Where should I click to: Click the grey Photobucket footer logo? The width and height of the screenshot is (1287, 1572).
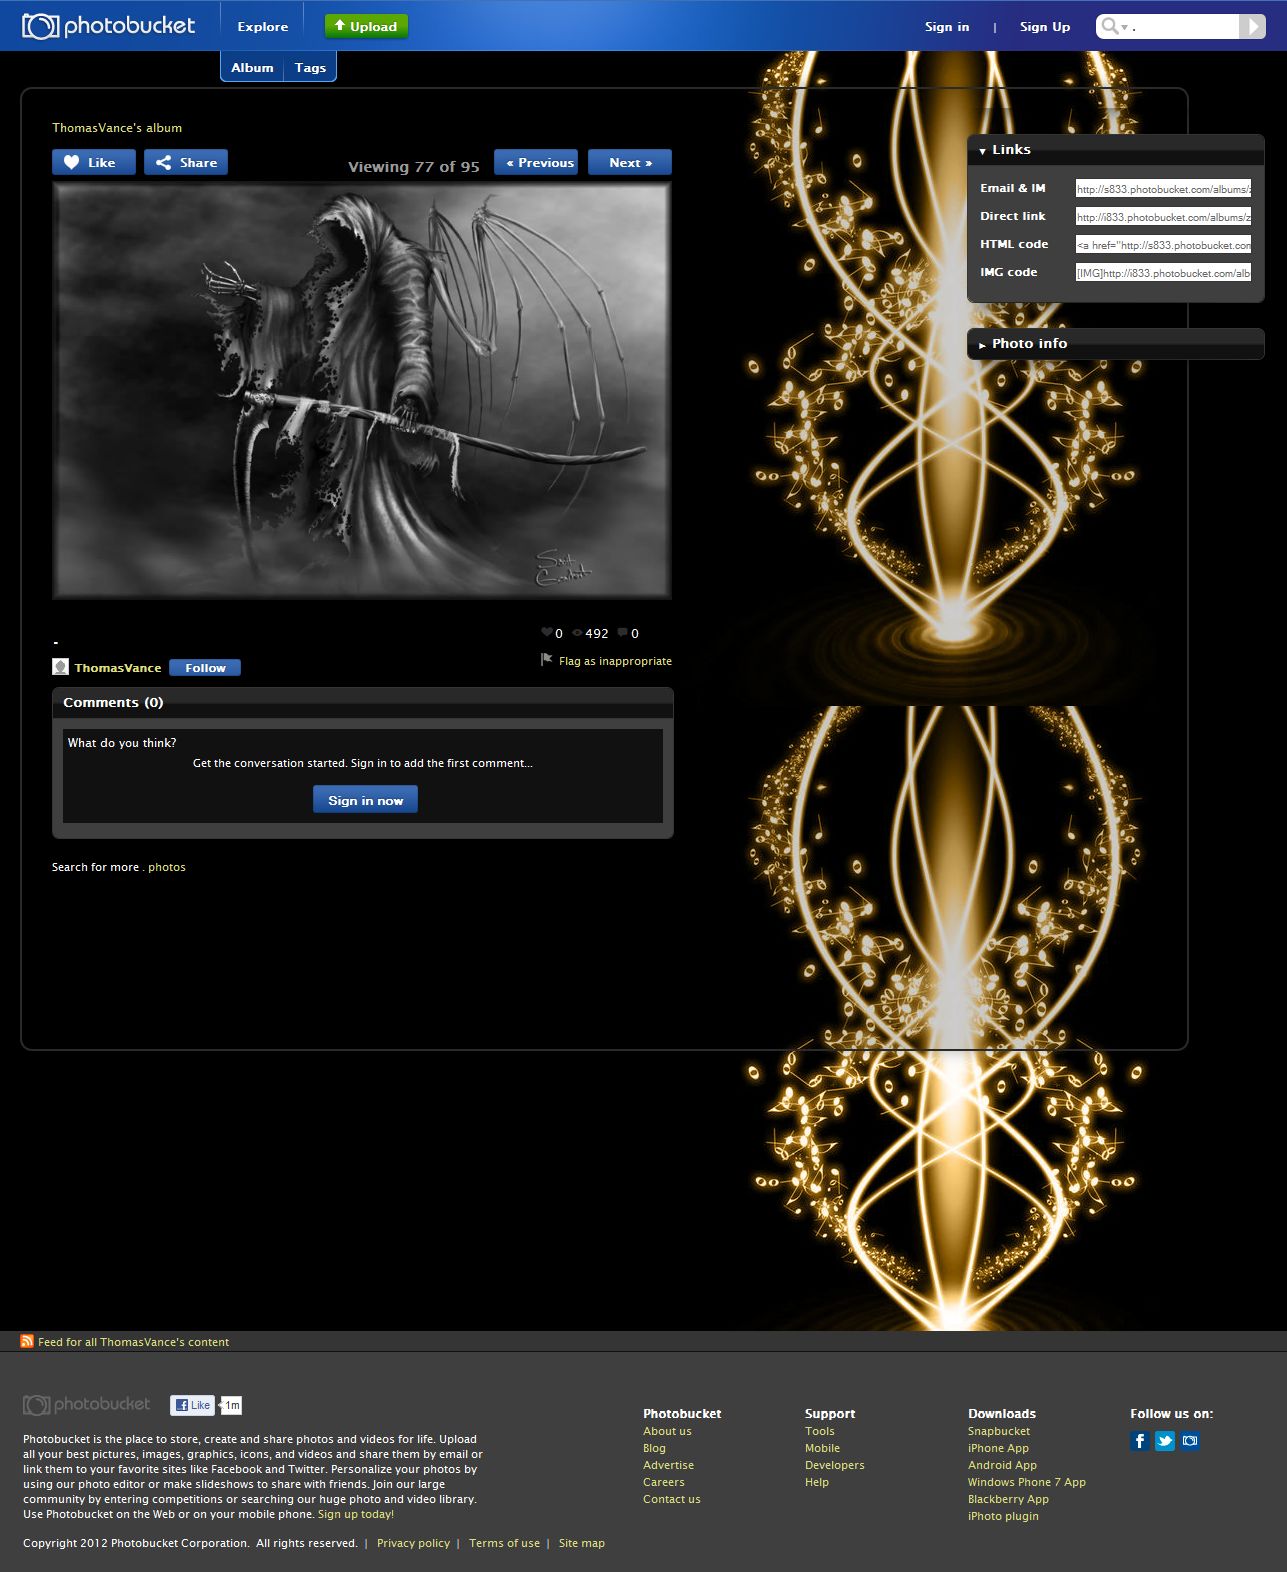coord(87,1405)
